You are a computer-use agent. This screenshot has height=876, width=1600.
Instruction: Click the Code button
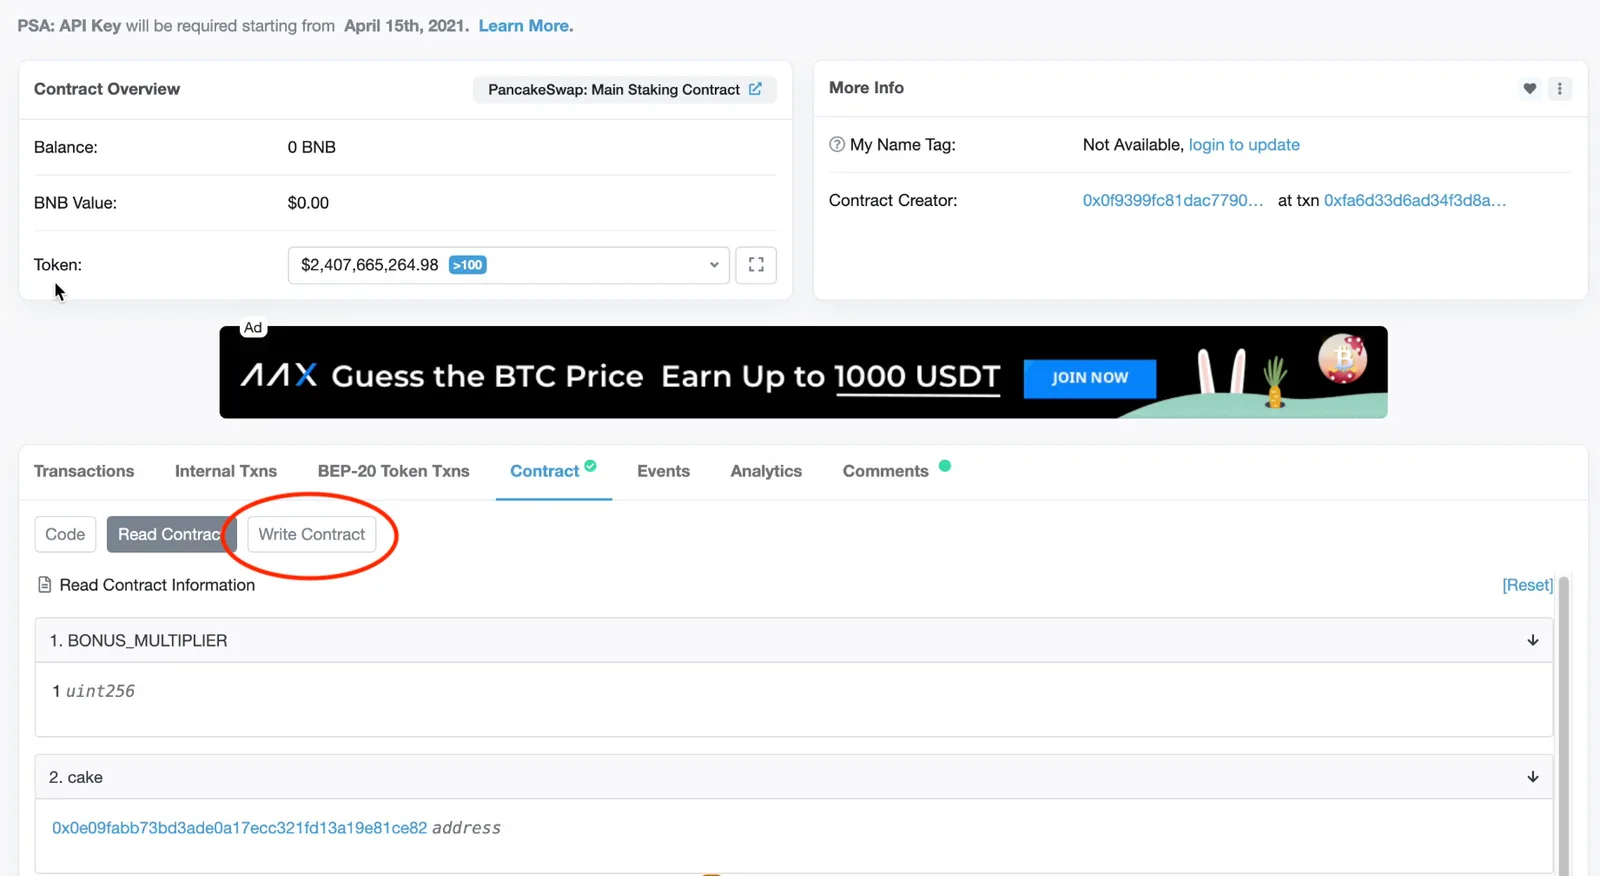point(65,534)
